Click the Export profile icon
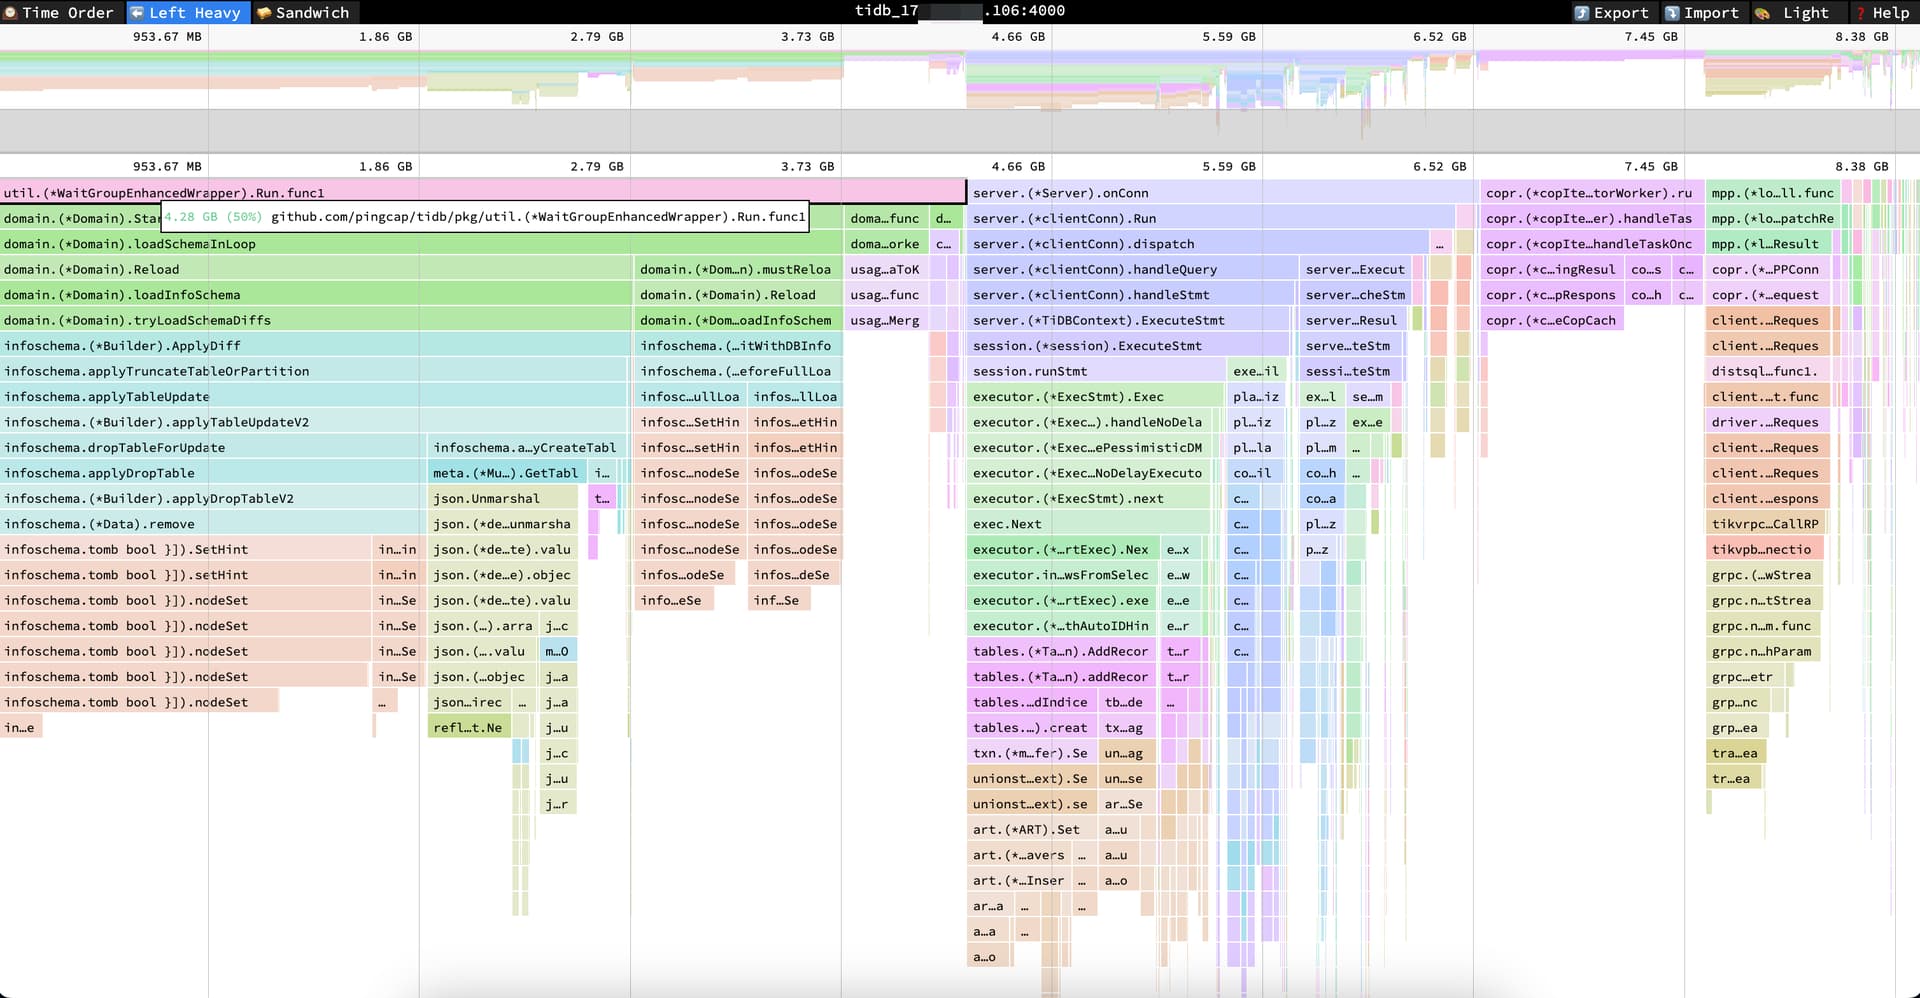This screenshot has width=1920, height=998. (1581, 12)
